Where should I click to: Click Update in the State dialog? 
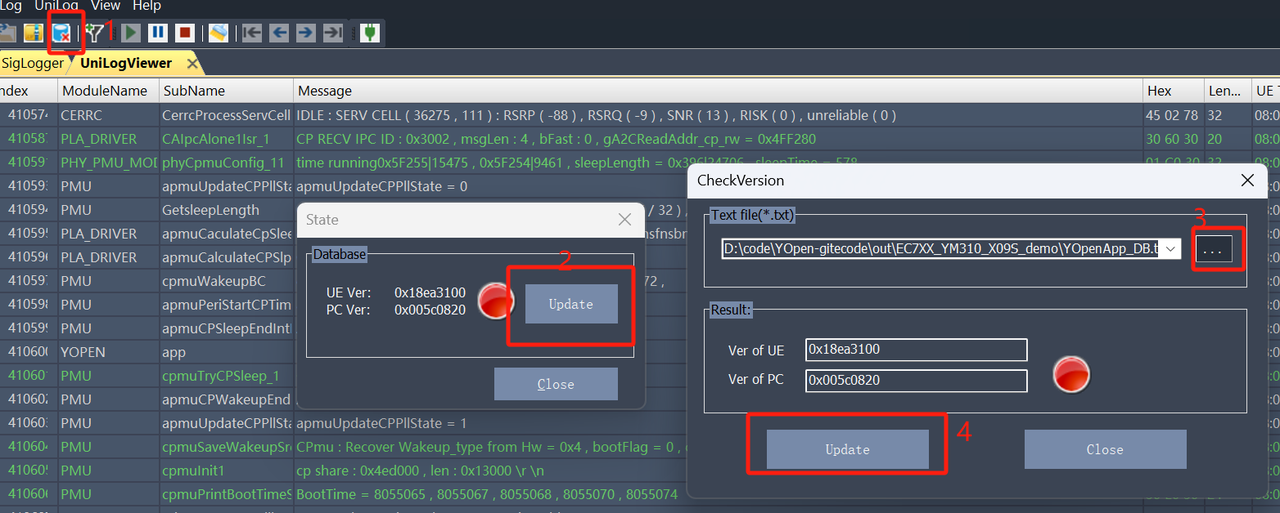coord(571,304)
